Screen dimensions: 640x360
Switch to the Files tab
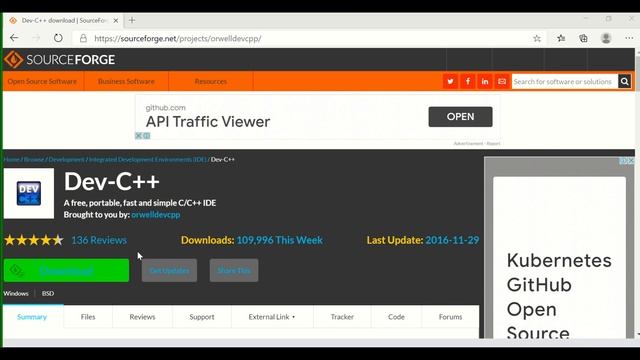click(88, 317)
